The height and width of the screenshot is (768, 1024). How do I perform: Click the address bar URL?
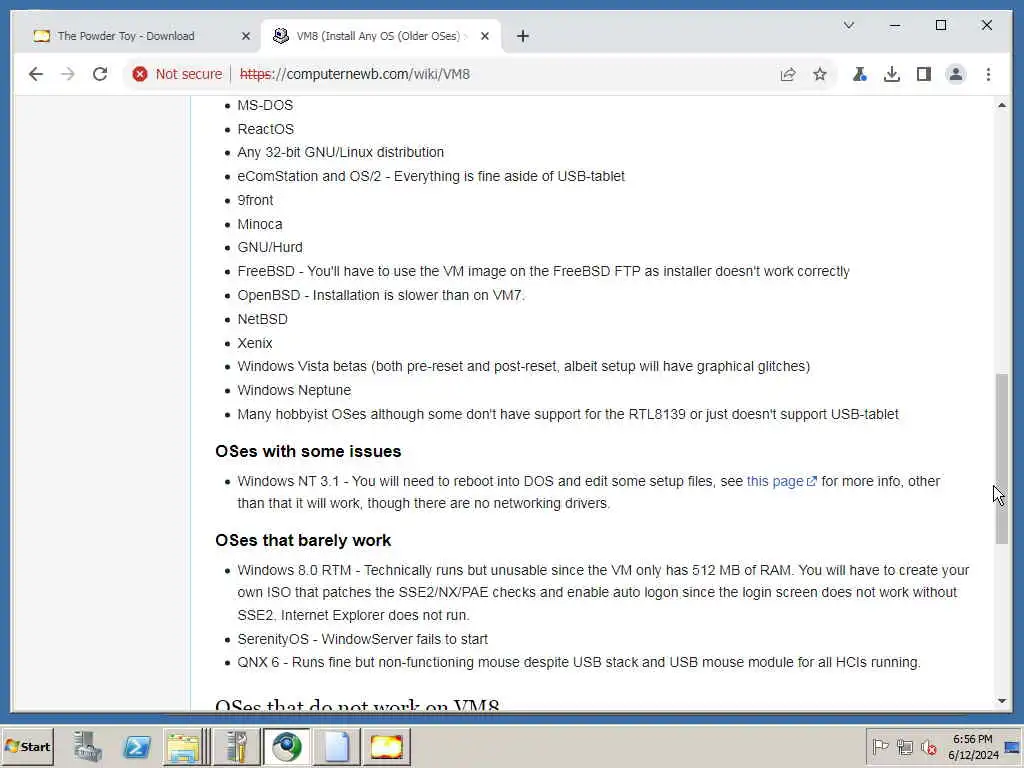tap(355, 74)
